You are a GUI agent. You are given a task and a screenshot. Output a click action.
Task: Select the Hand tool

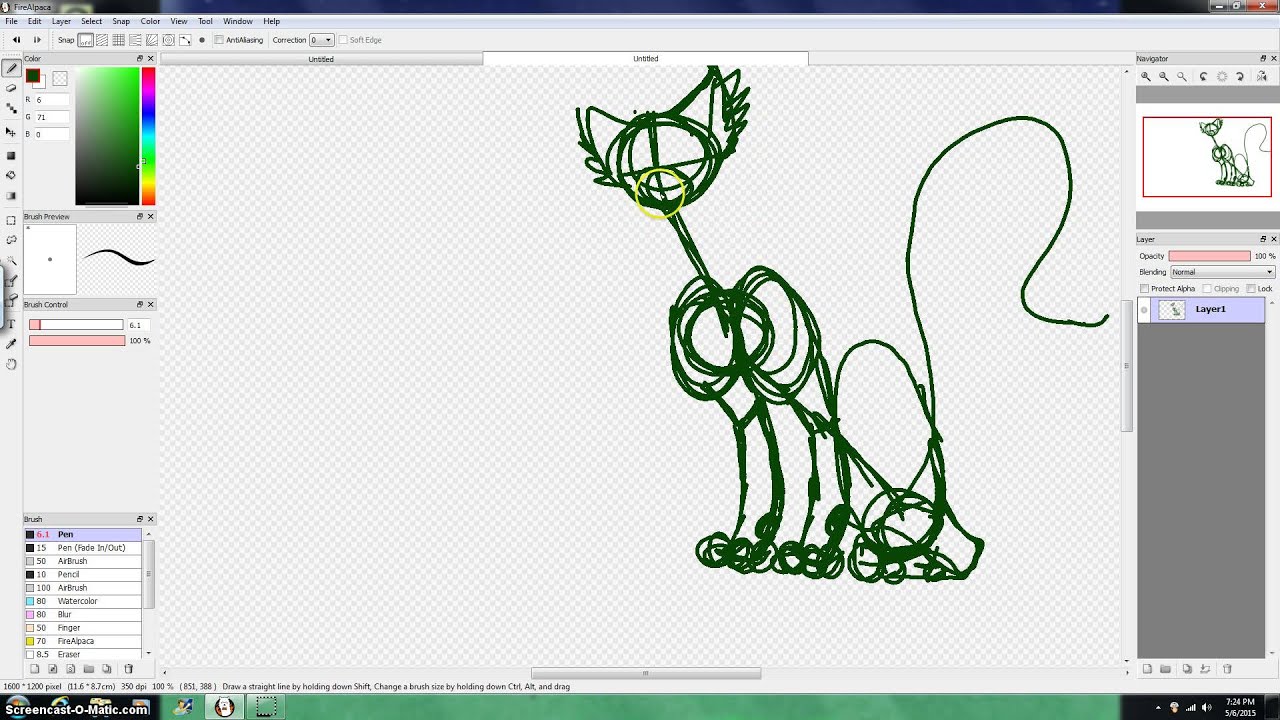11,364
